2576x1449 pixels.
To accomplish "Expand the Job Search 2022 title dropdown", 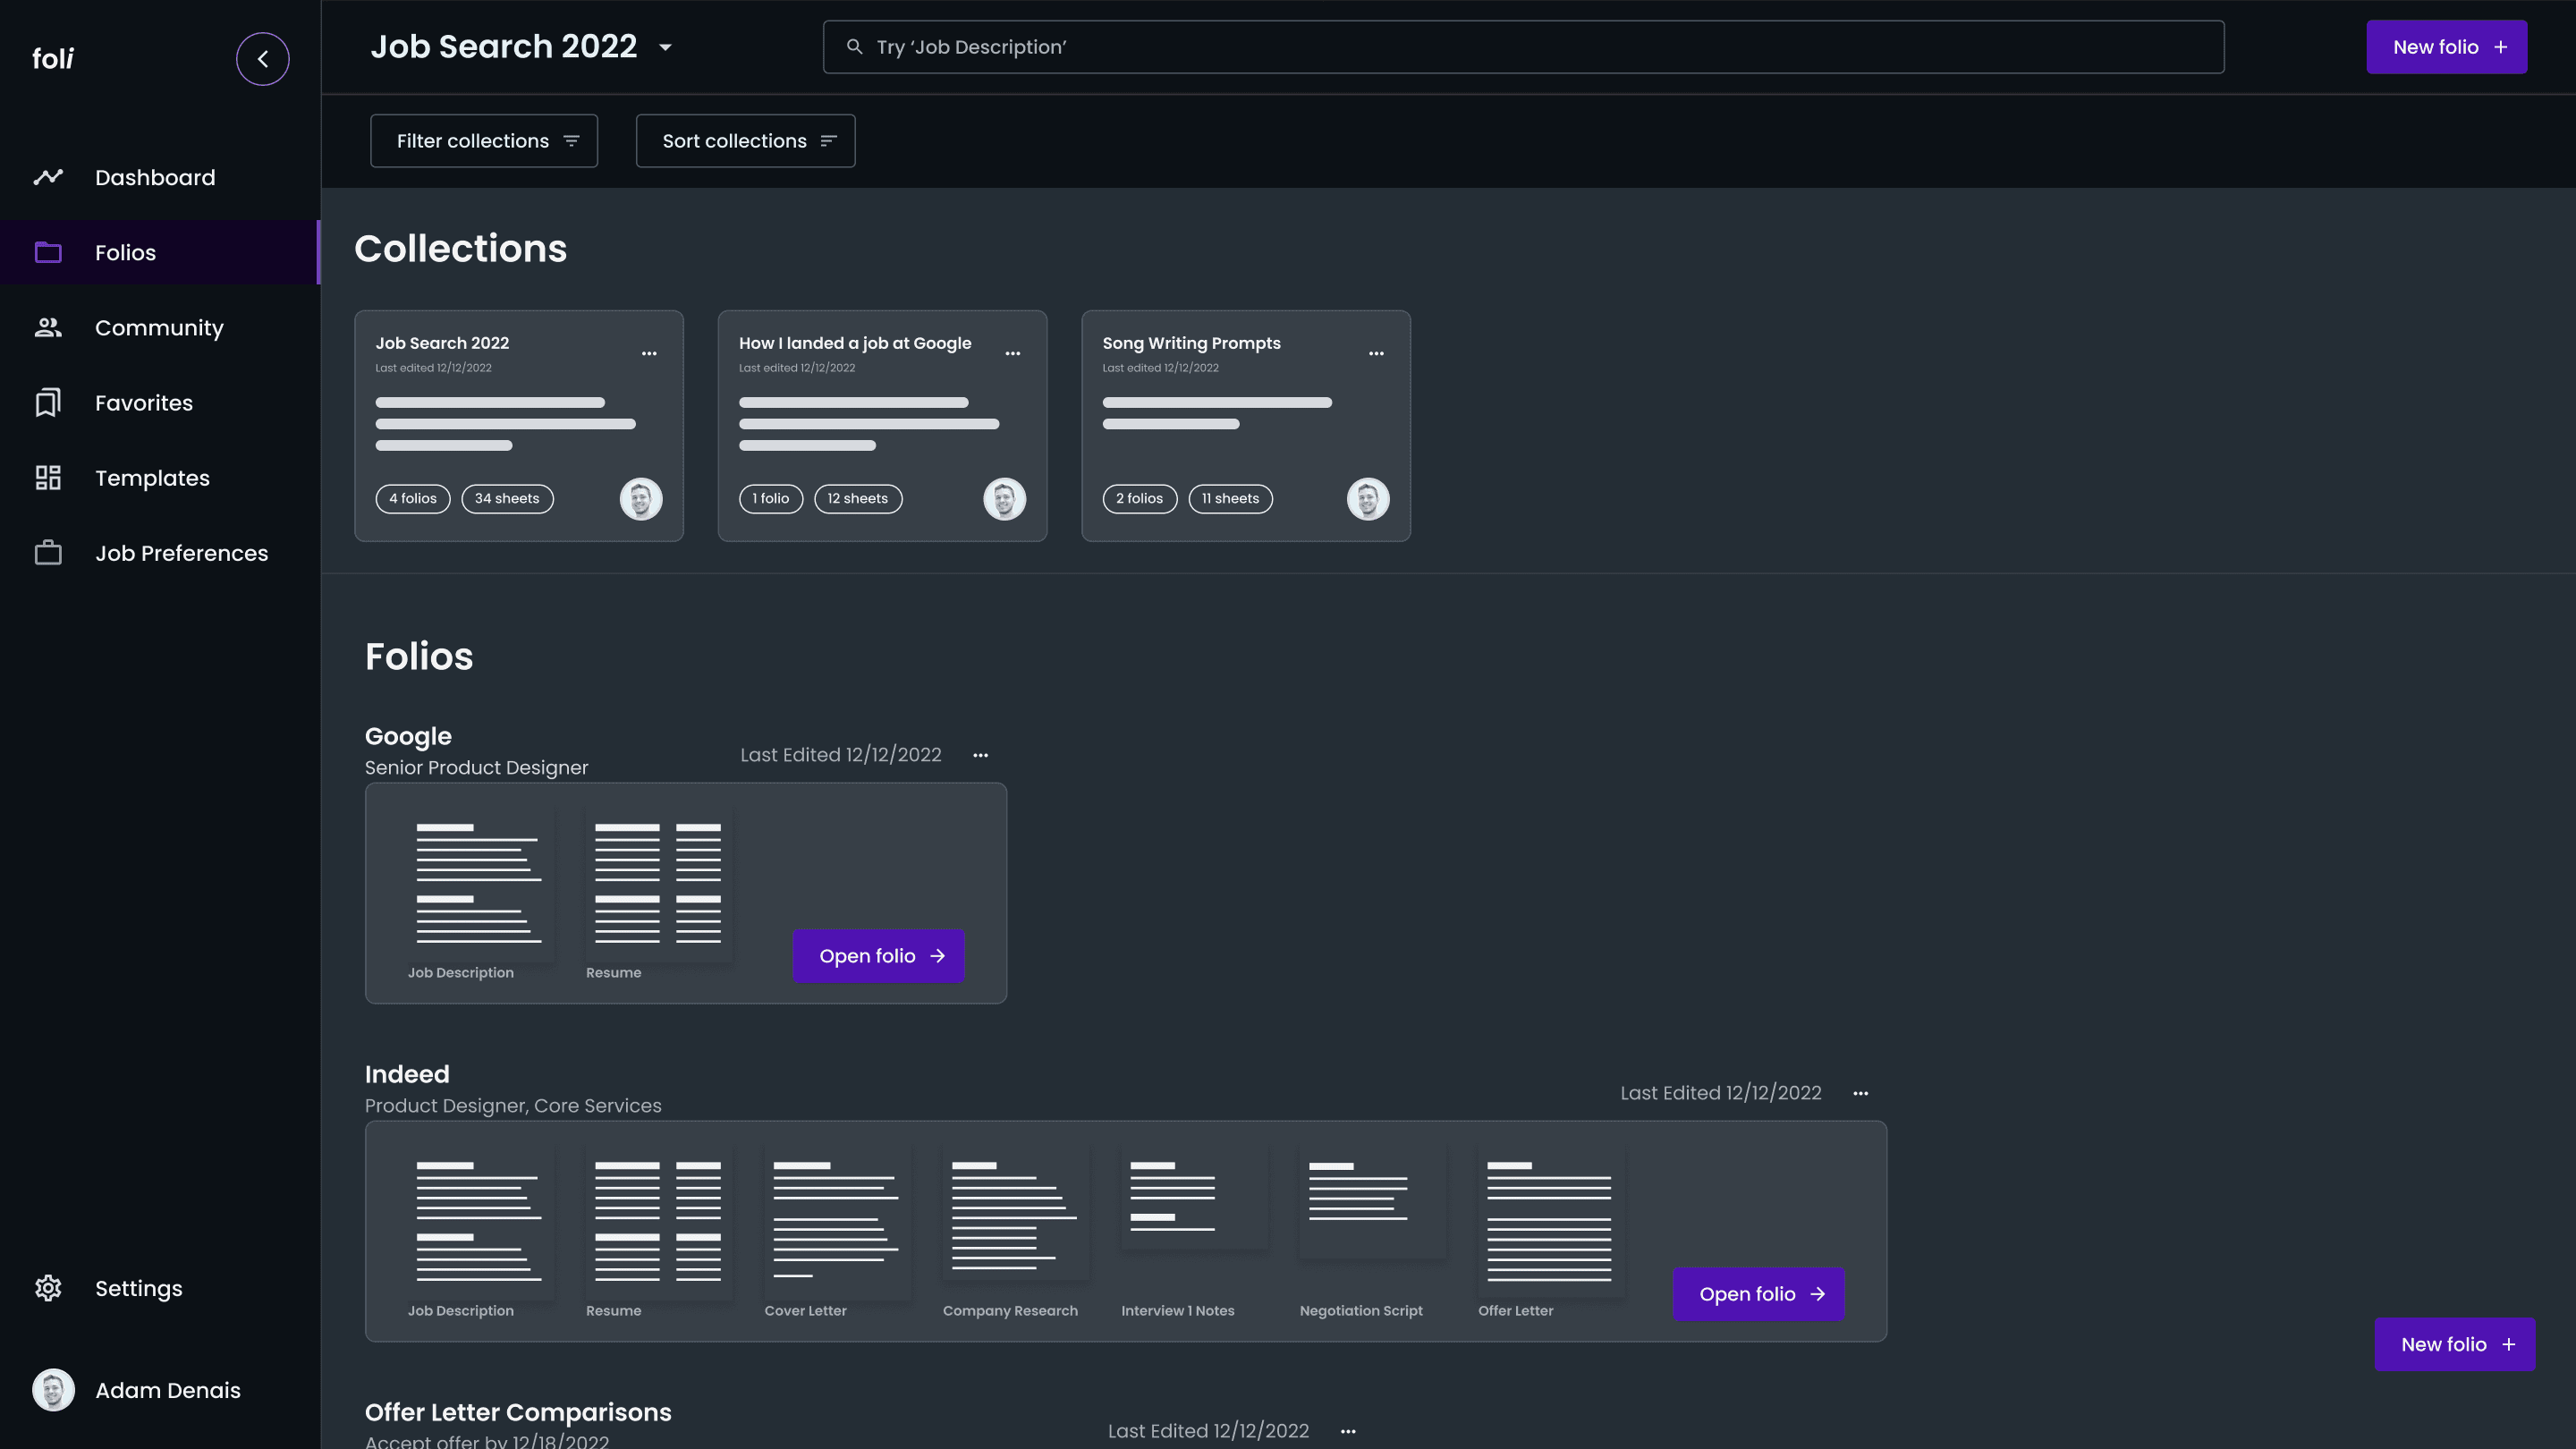I will click(665, 47).
